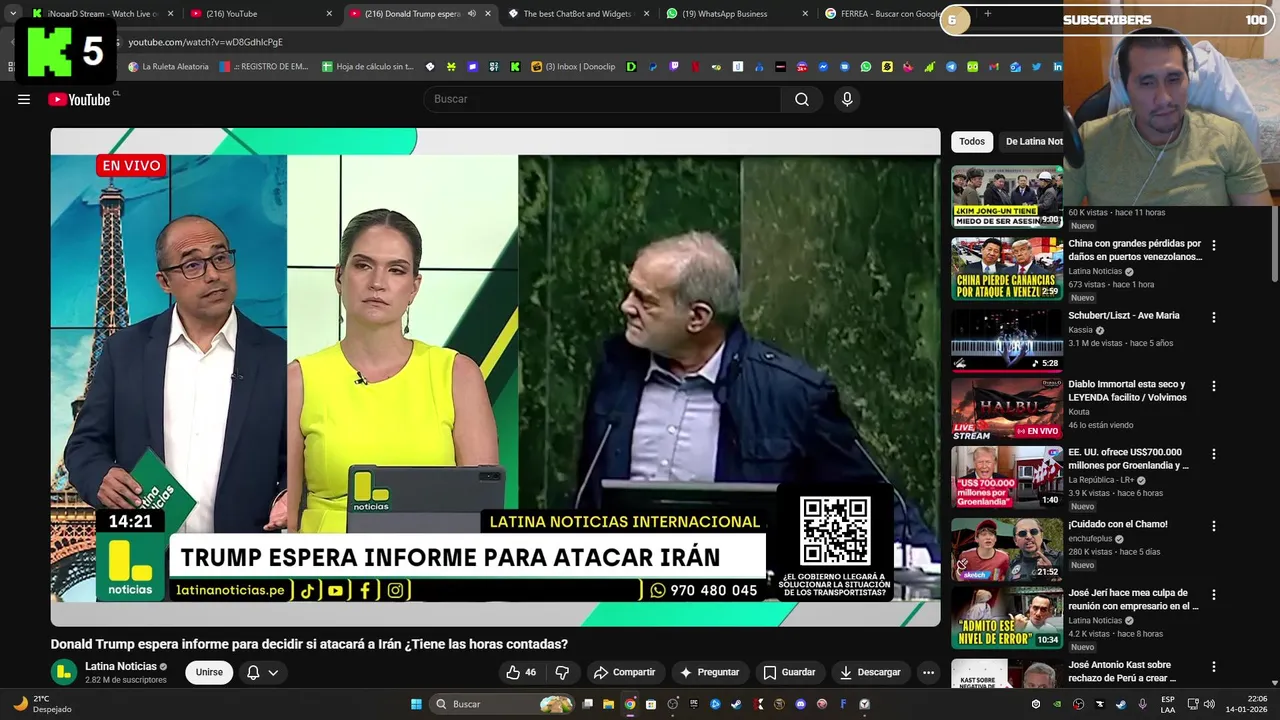Open options for China con grandes pérdidas video

coord(1214,245)
